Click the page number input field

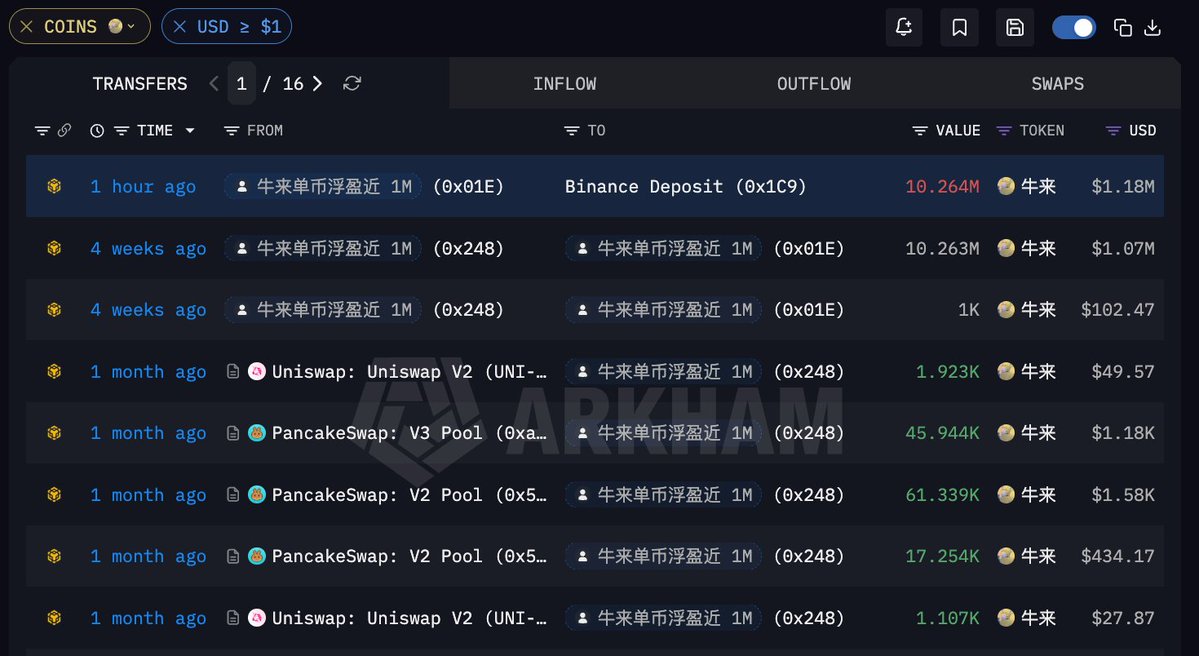click(x=242, y=83)
